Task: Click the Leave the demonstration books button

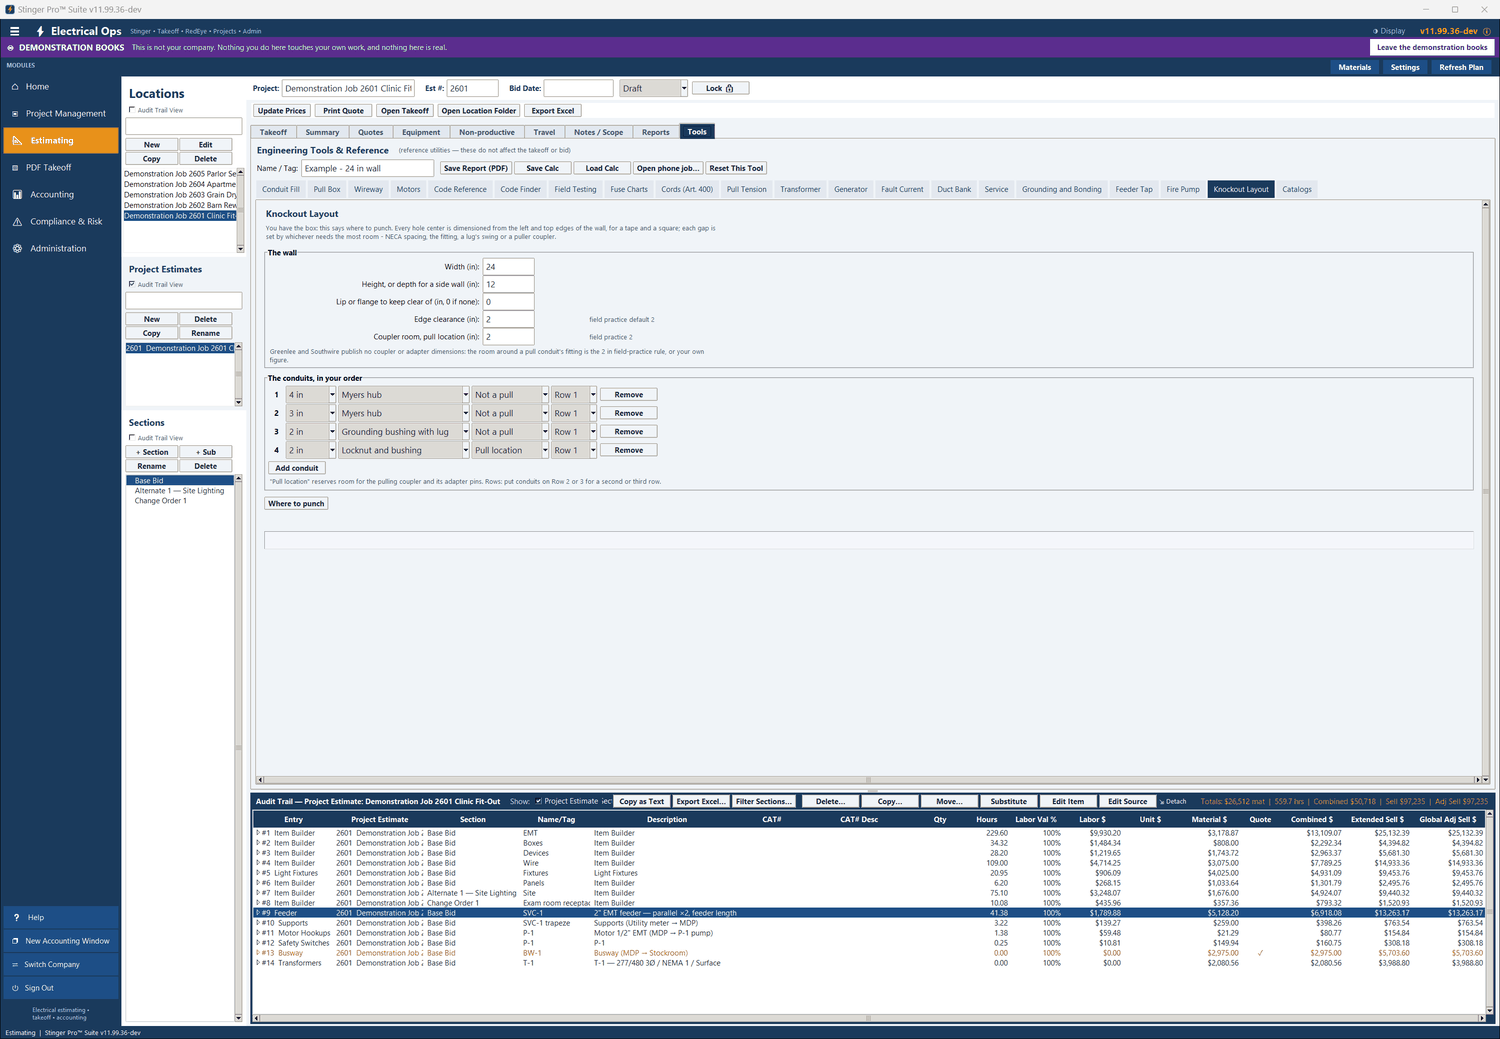Action: pos(1432,47)
